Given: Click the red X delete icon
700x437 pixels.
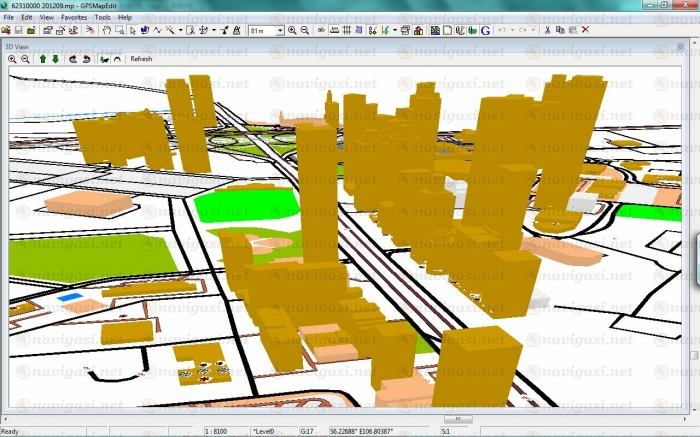Looking at the screenshot, I should click(585, 31).
